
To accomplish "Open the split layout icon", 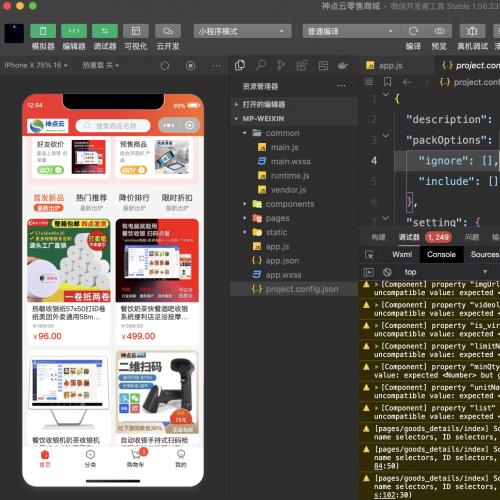I will [323, 65].
